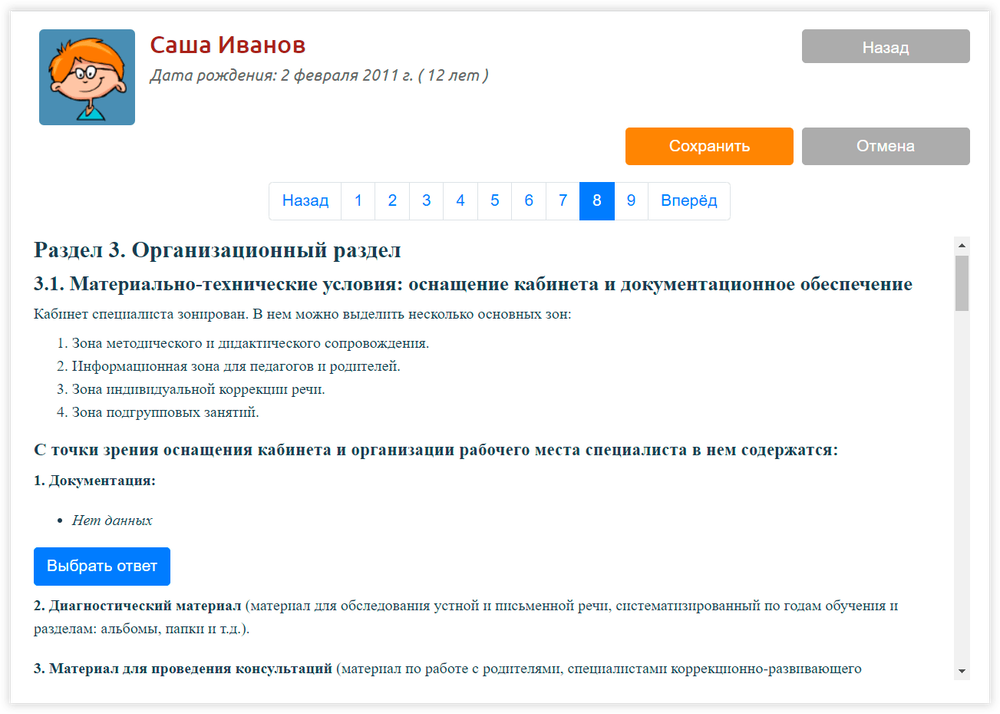Switch to page 2 in pagination
This screenshot has height=714, width=1000.
point(392,201)
